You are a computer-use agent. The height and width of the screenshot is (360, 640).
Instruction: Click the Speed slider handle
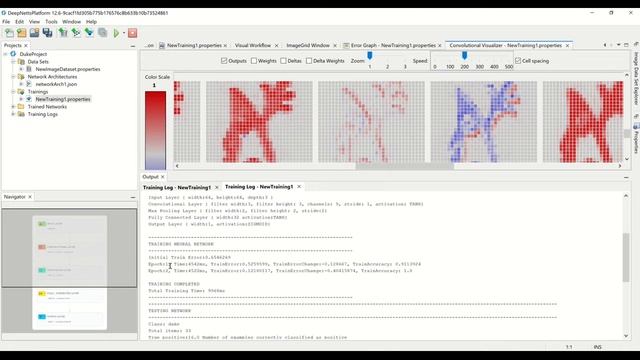coord(464,56)
